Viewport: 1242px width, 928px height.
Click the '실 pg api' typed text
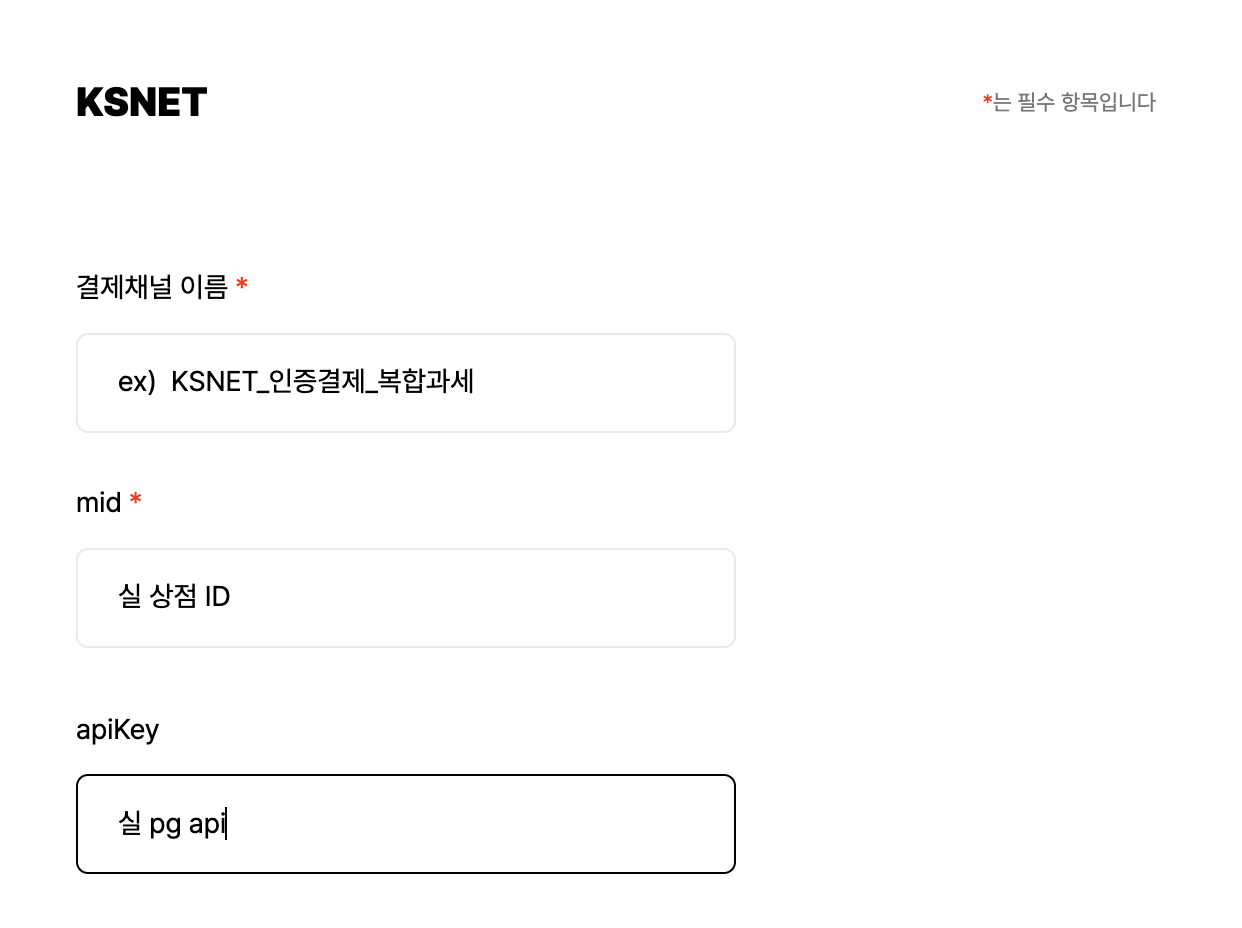[172, 826]
